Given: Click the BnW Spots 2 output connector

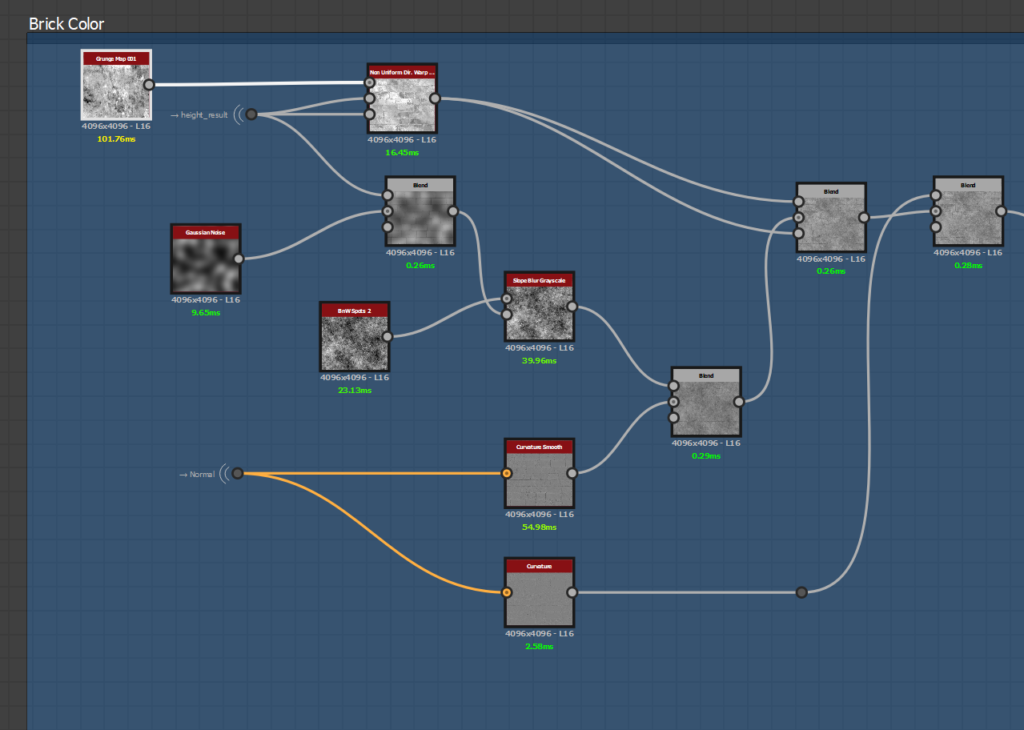Looking at the screenshot, I should tap(387, 337).
